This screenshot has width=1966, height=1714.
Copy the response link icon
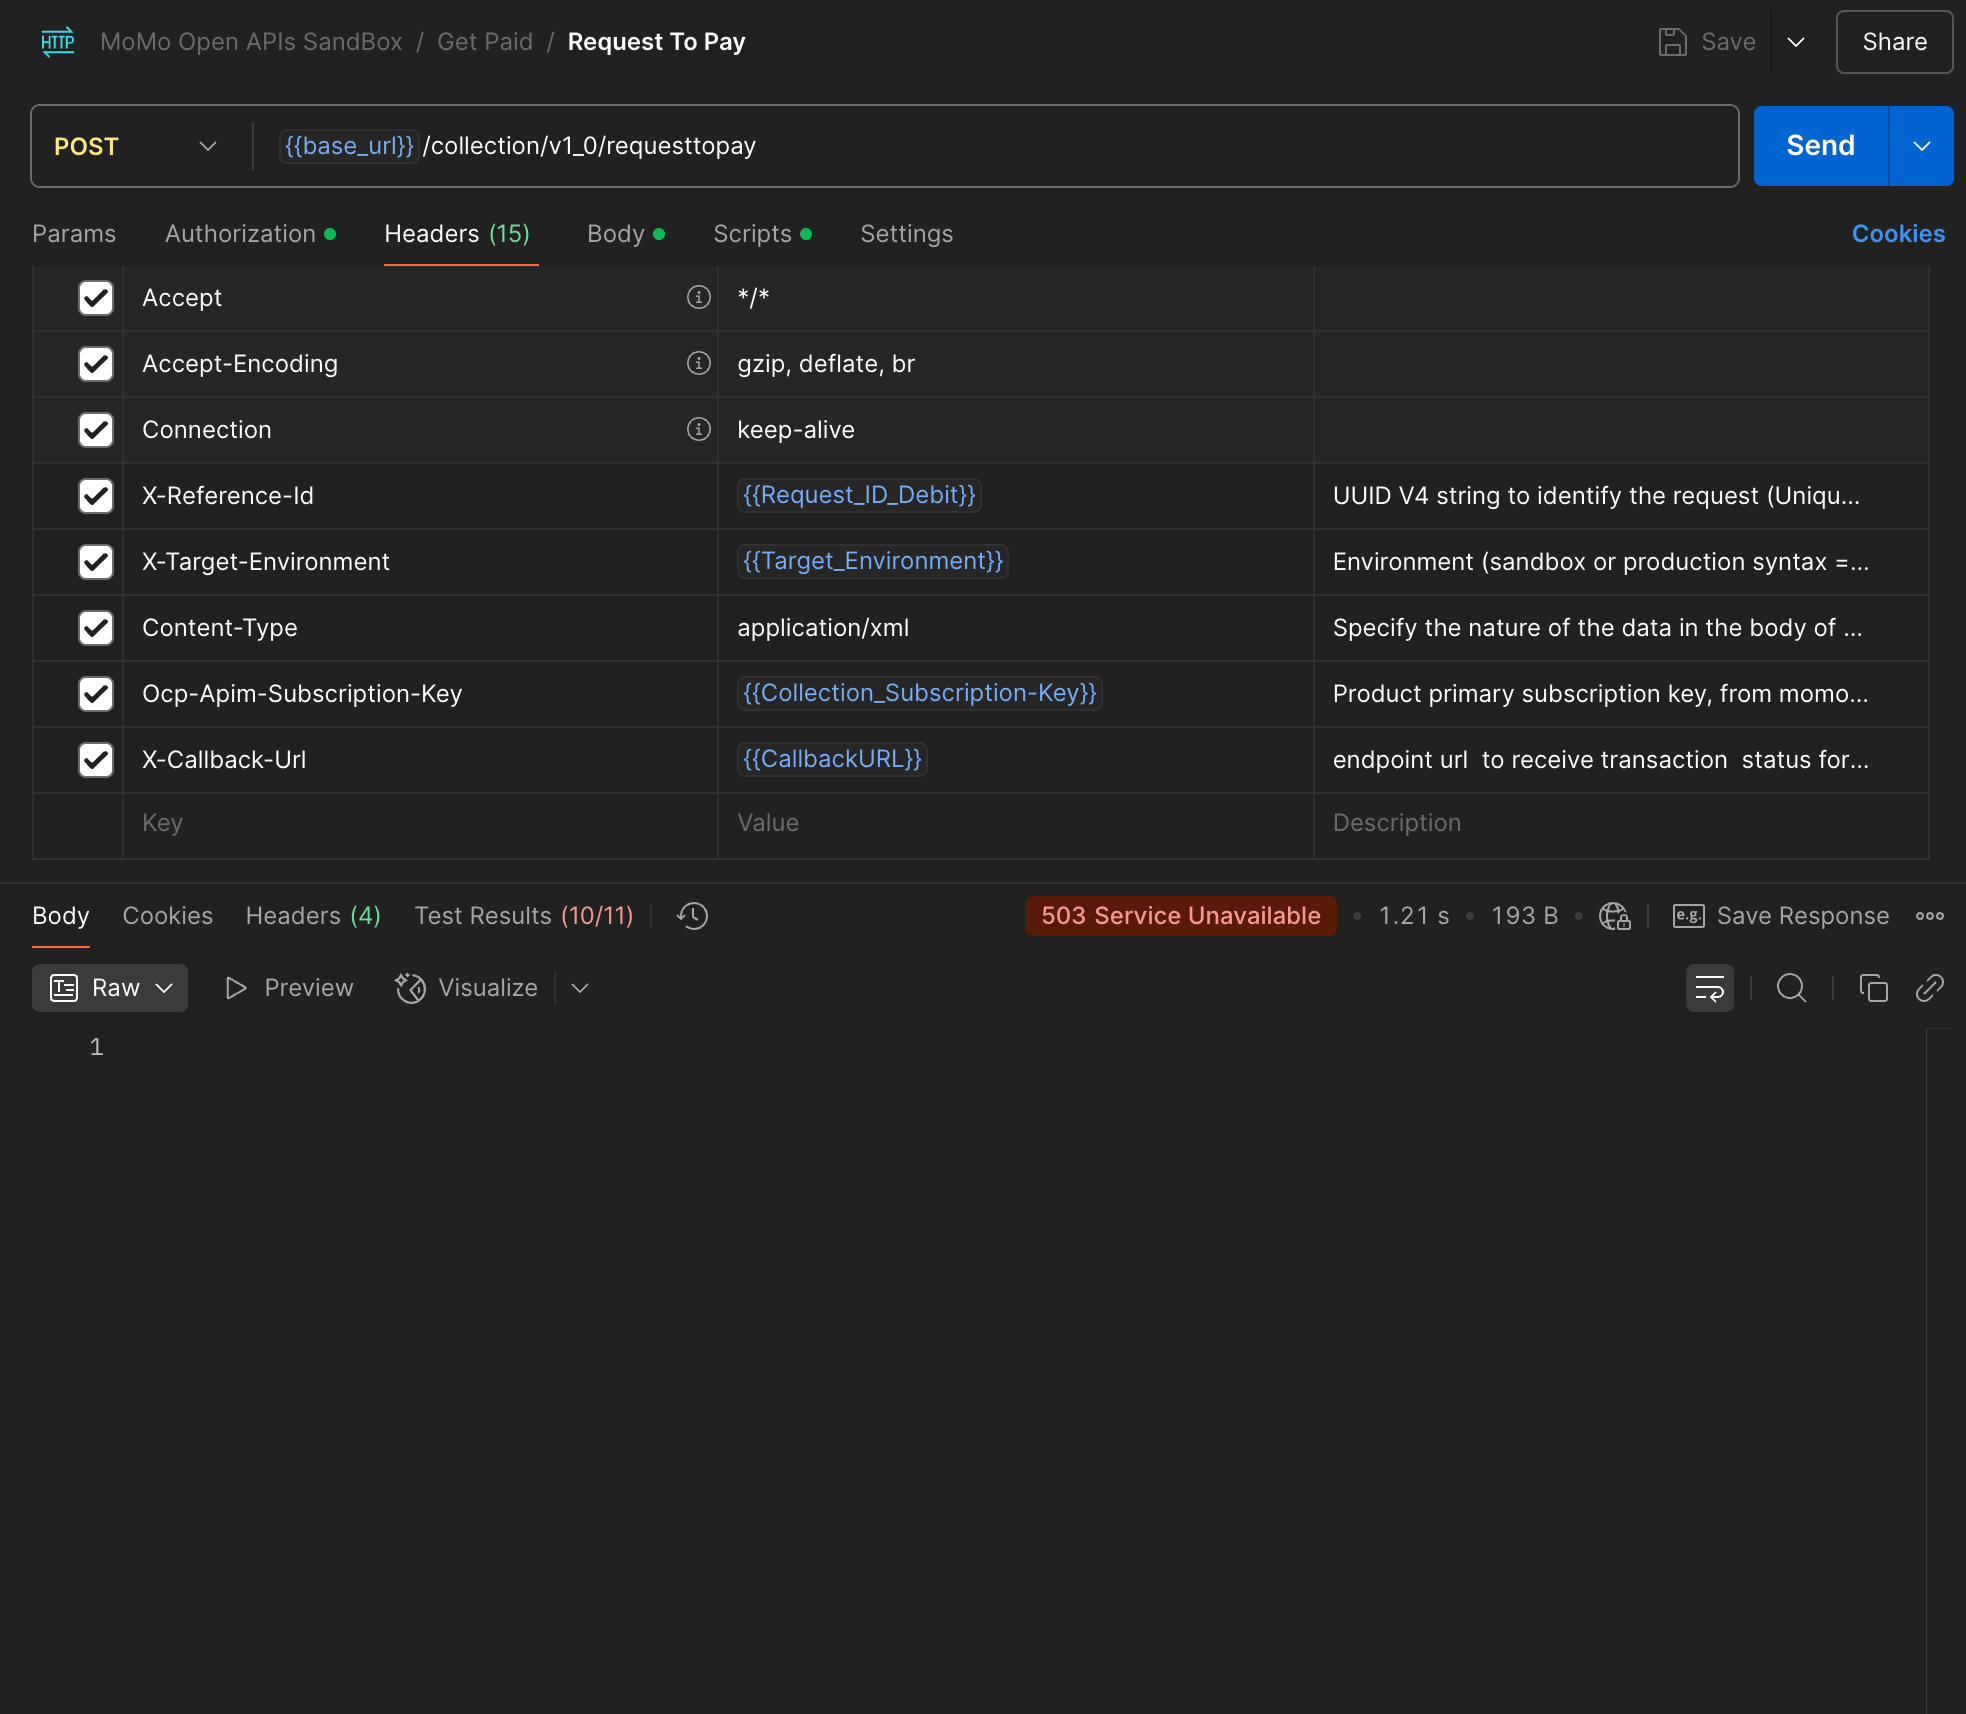pos(1929,988)
